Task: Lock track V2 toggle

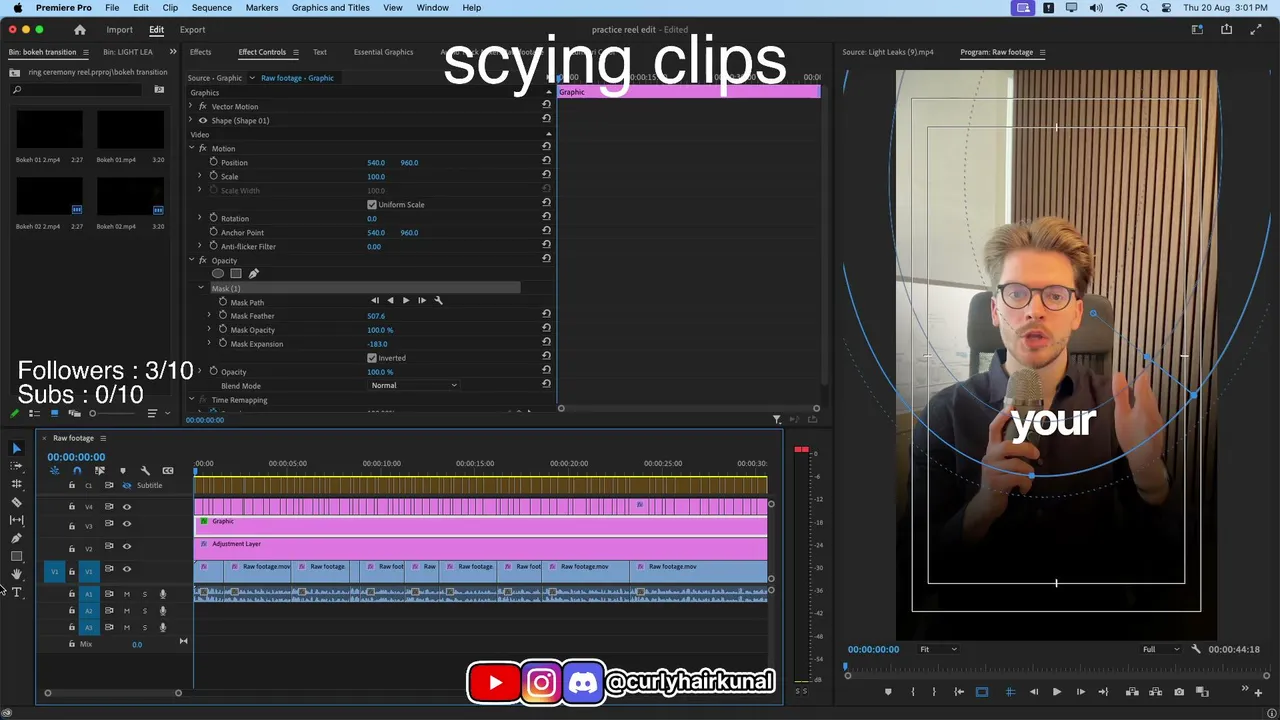Action: (71, 547)
